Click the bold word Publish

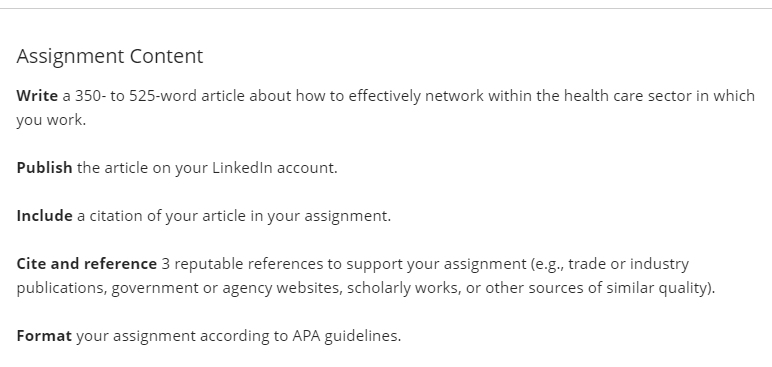[44, 168]
